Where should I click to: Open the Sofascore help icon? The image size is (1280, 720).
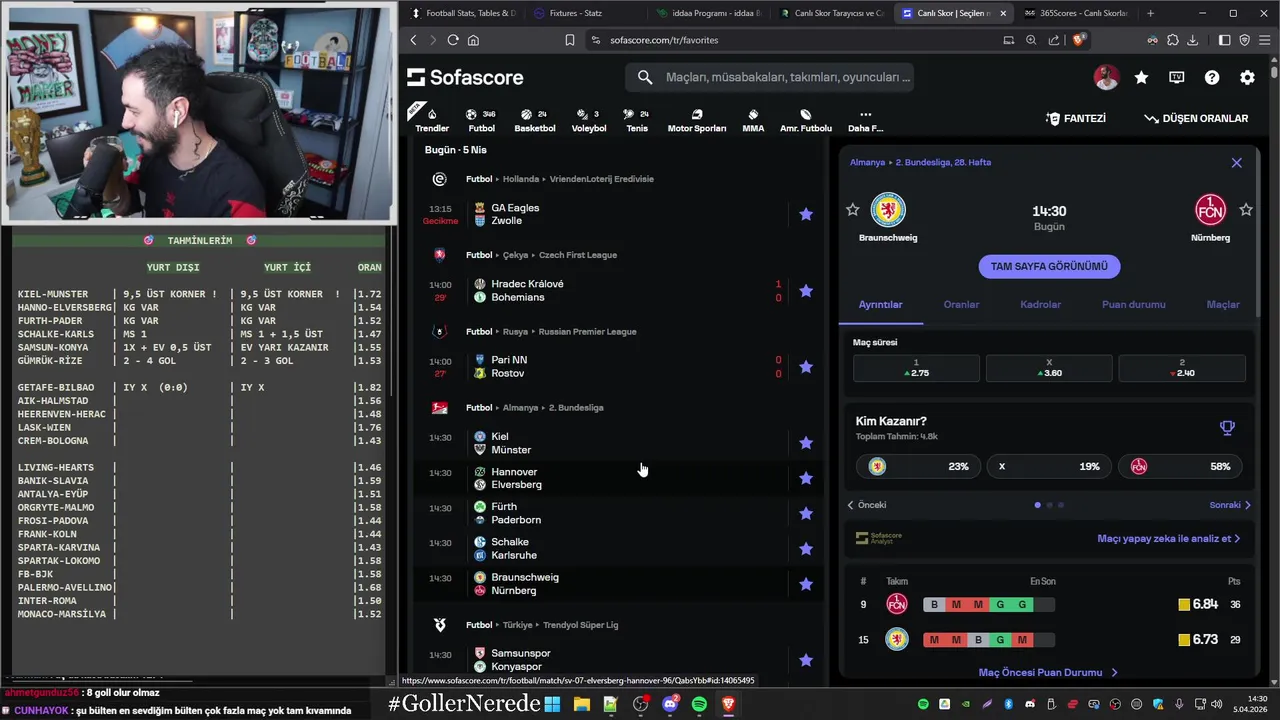tap(1212, 77)
